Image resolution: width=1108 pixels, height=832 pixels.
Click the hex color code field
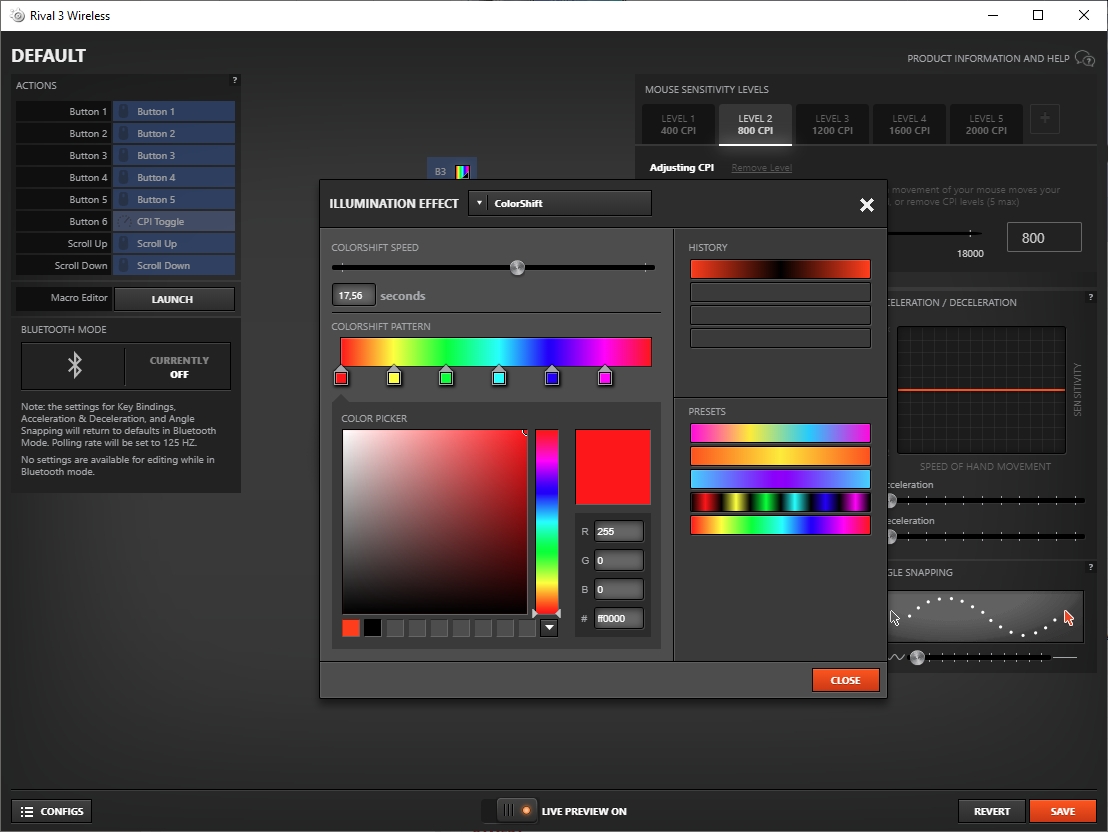[x=619, y=618]
